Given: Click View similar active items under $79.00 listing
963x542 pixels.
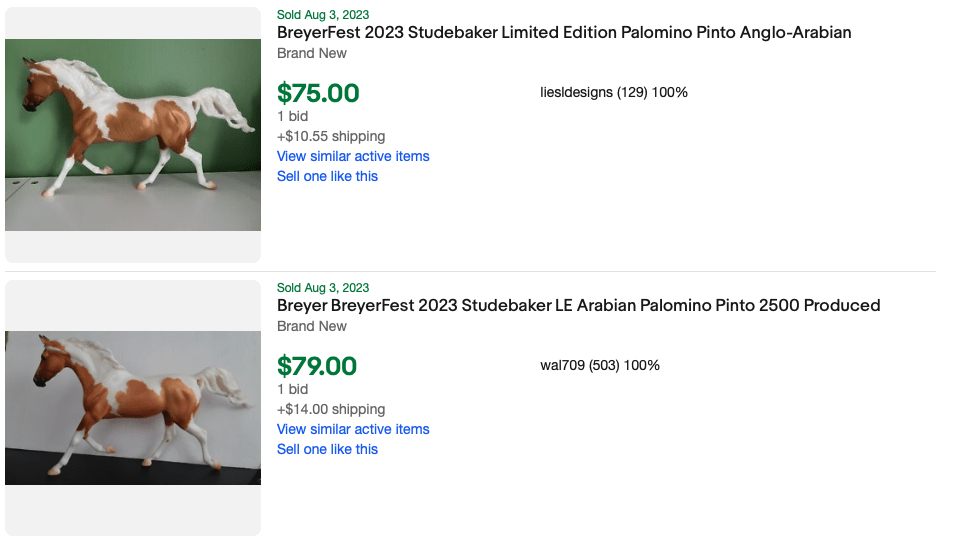Looking at the screenshot, I should tap(353, 429).
